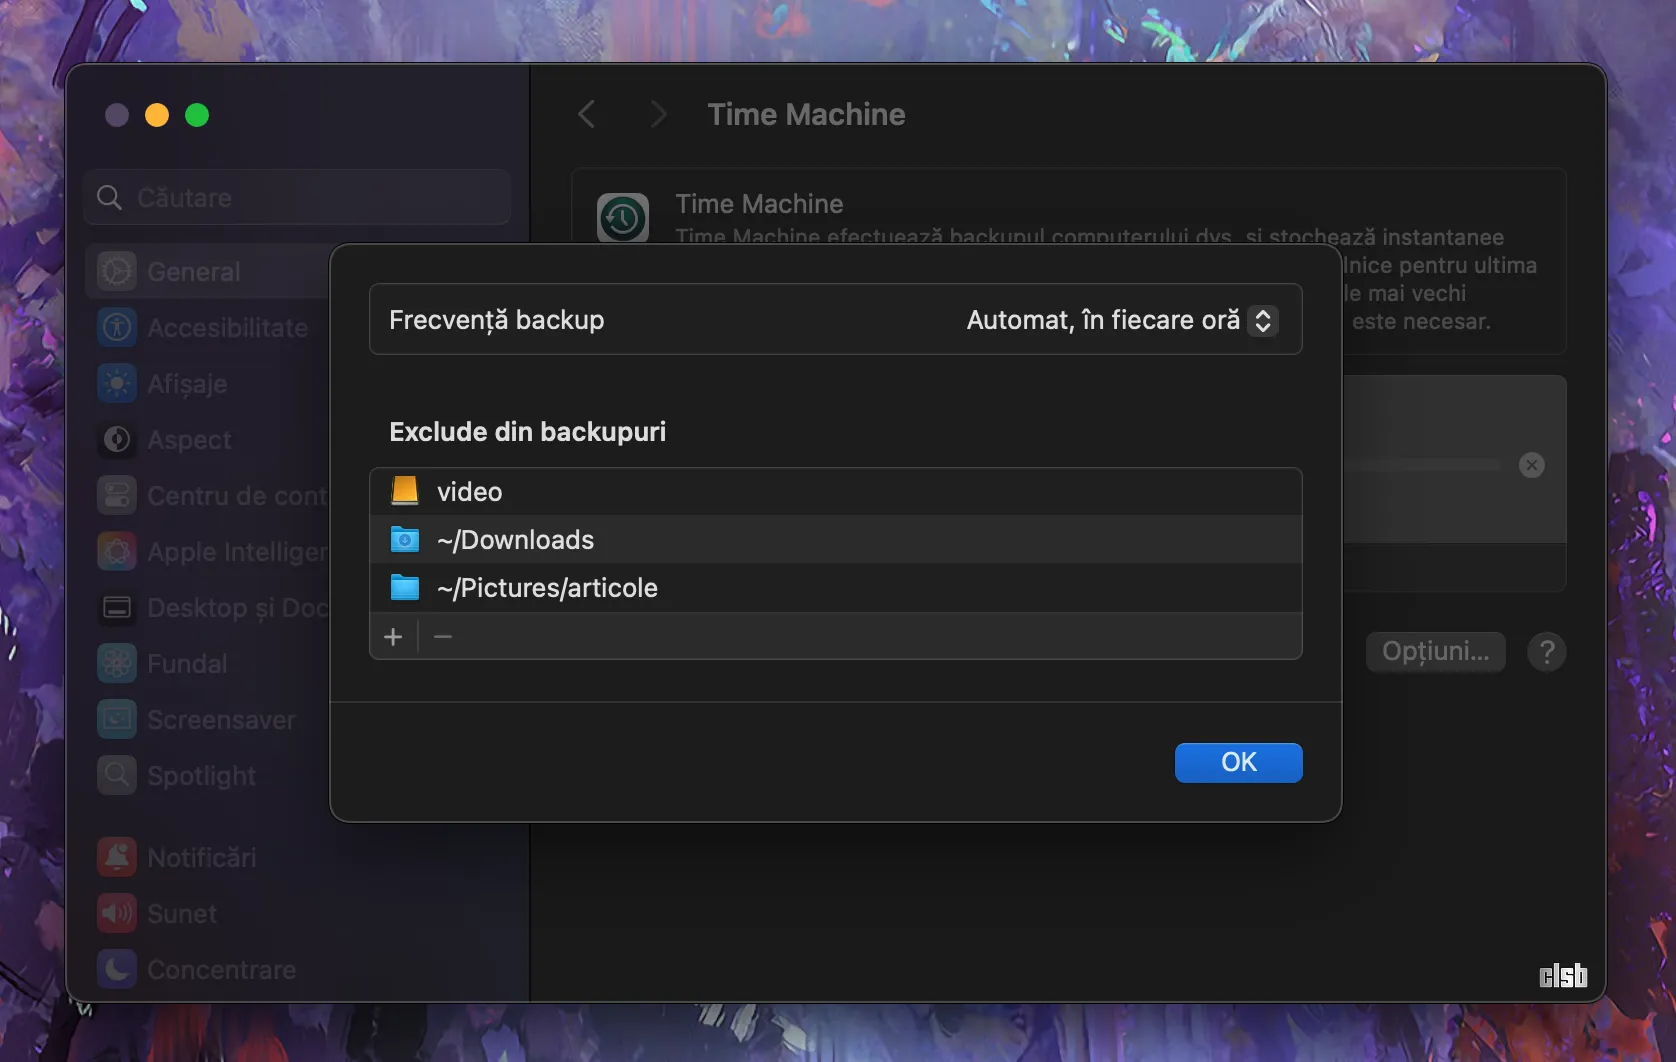Go forward with the right chevron
The width and height of the screenshot is (1676, 1062).
[658, 114]
